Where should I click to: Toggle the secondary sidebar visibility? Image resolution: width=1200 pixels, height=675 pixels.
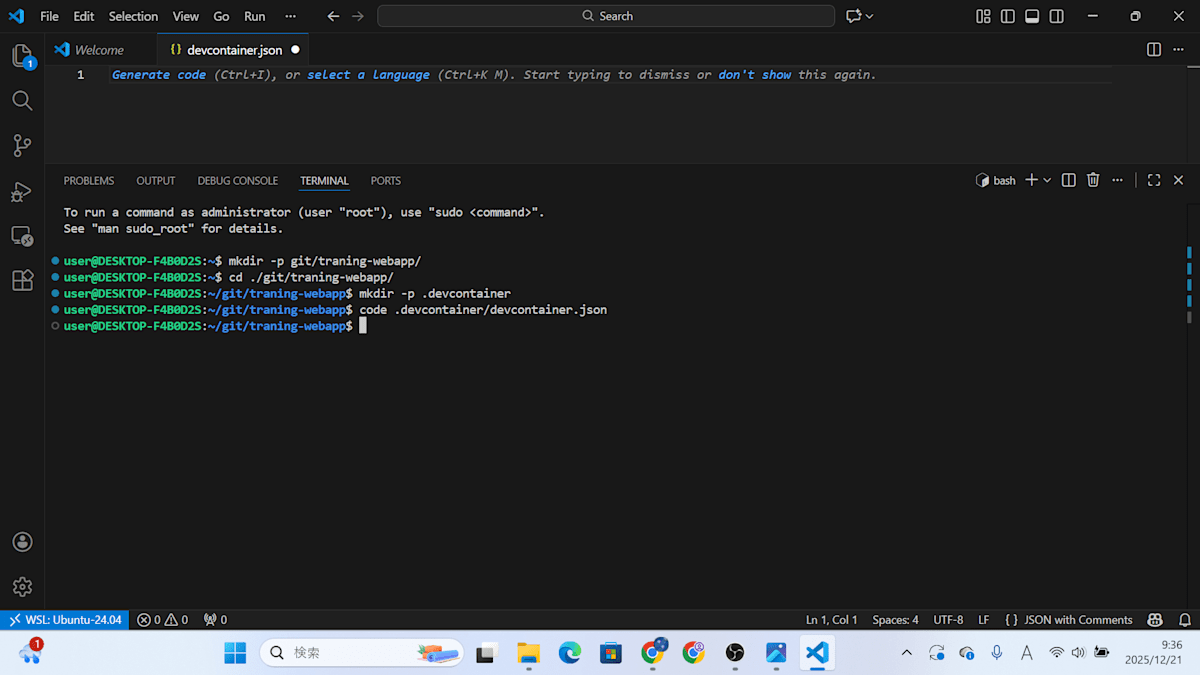[x=1056, y=16]
